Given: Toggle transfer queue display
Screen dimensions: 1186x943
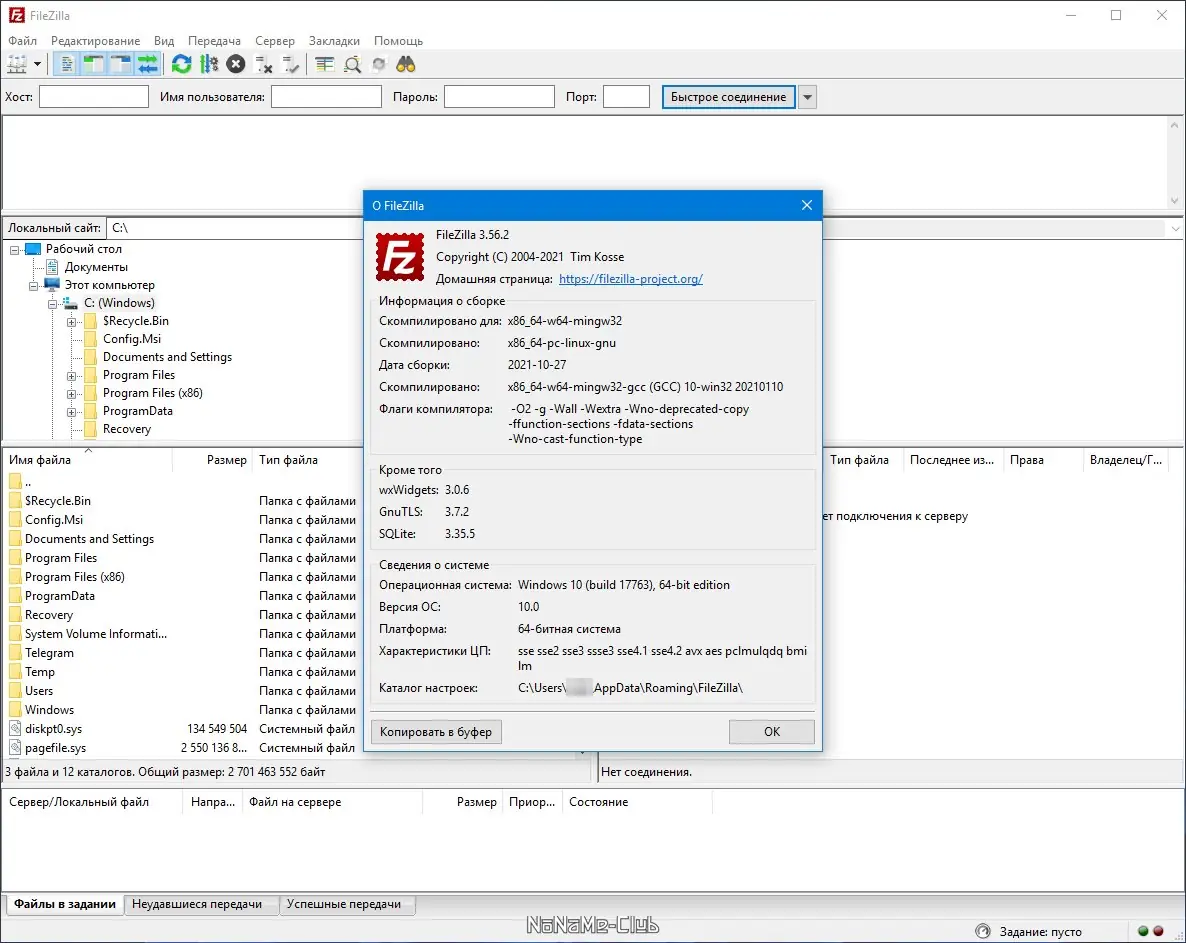Looking at the screenshot, I should pos(148,64).
